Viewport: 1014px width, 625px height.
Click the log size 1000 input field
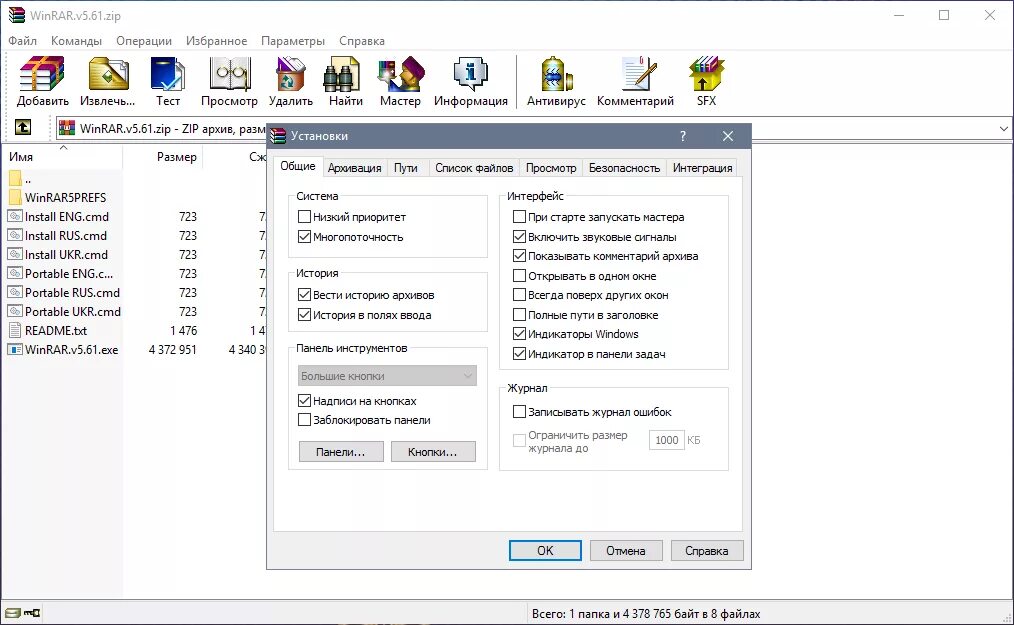click(x=667, y=440)
